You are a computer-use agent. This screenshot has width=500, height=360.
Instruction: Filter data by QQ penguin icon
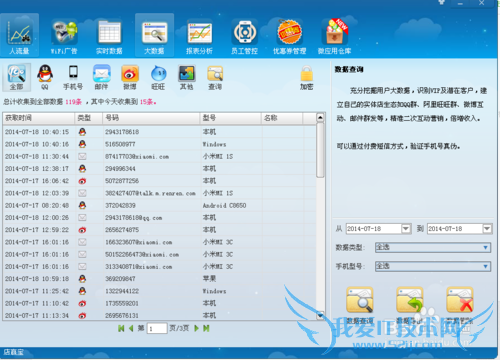(45, 77)
